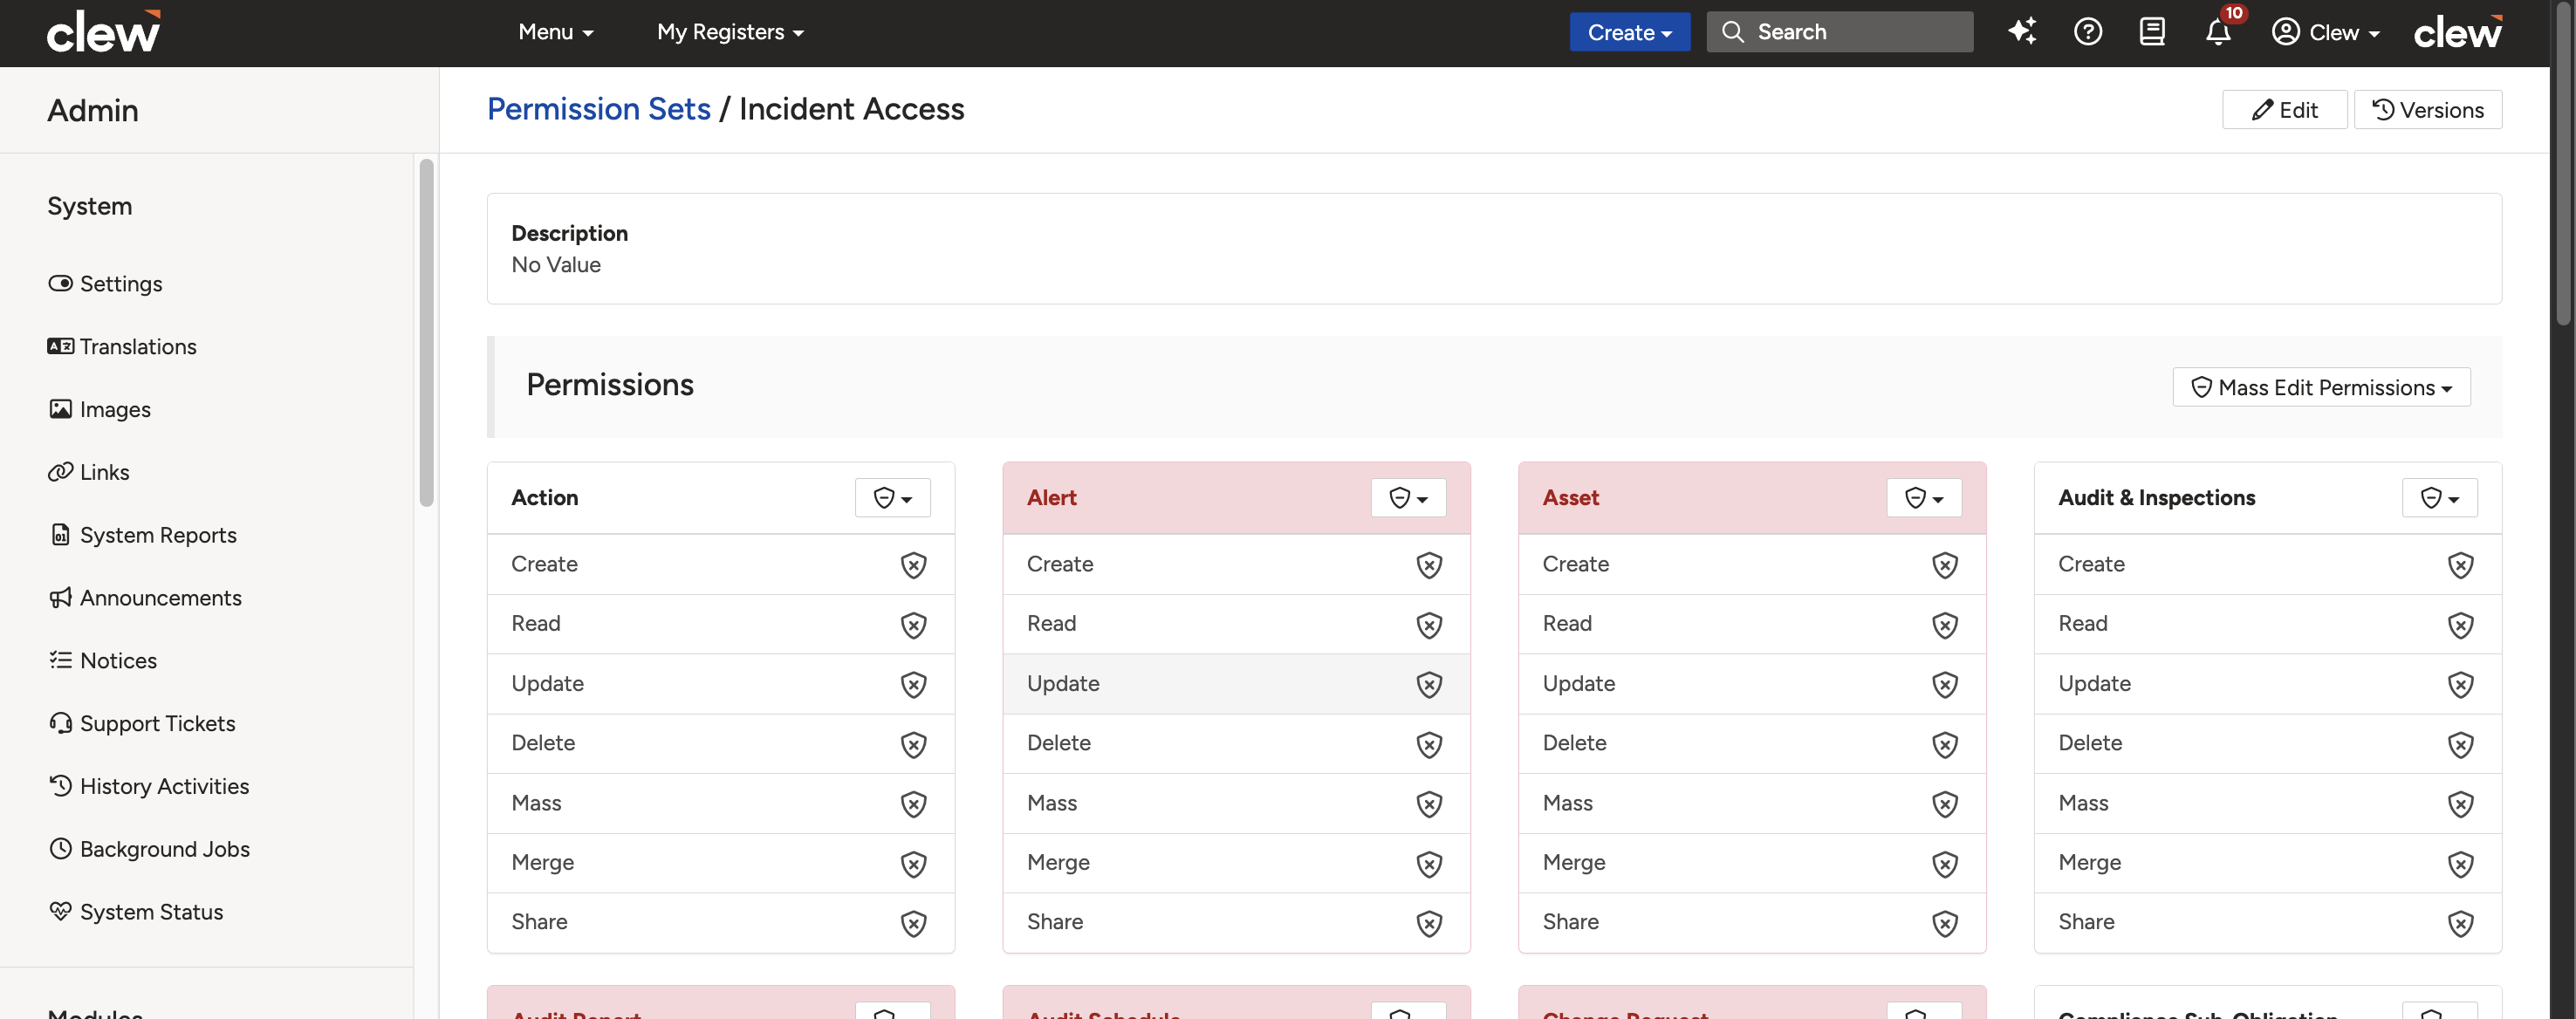Open the AI sparkle assistant icon

coord(2021,32)
